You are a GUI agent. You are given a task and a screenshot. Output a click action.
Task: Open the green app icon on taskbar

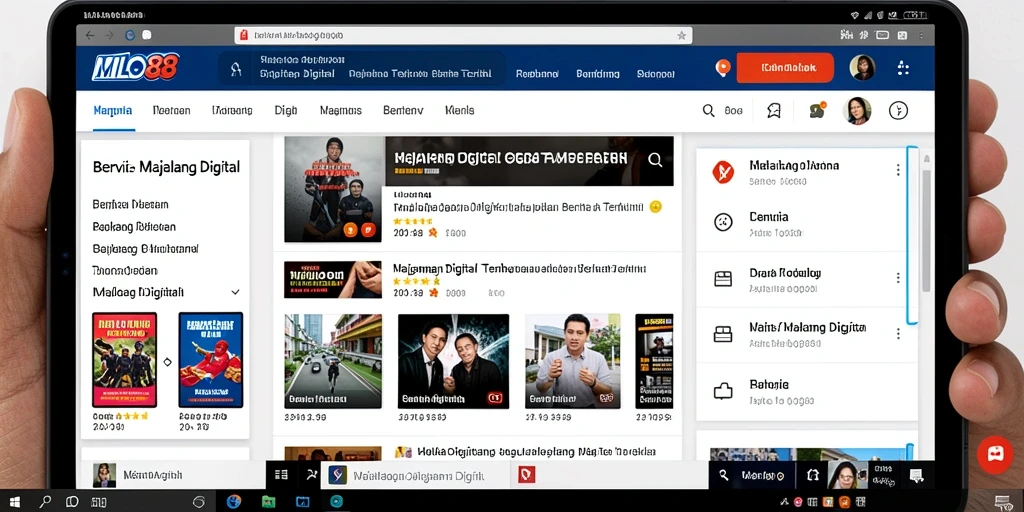(268, 502)
